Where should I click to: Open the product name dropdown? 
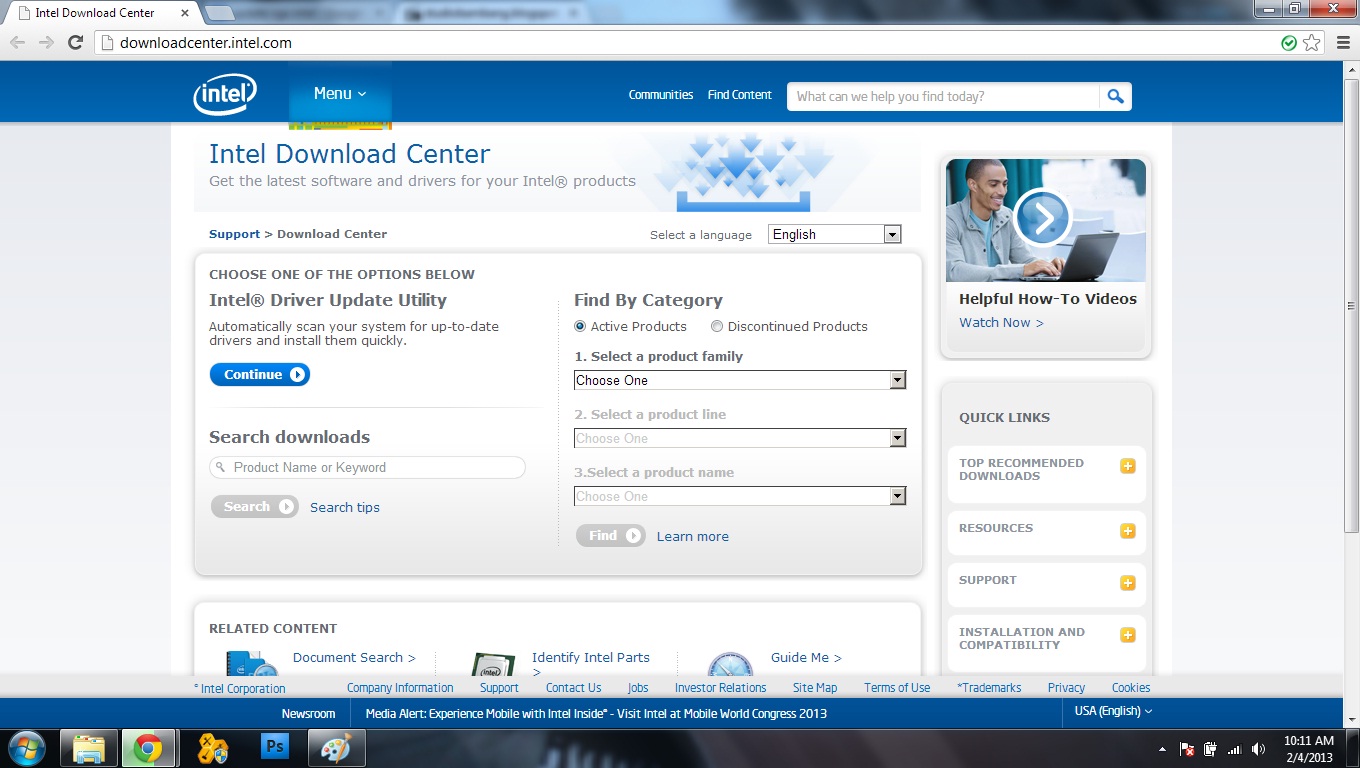point(740,496)
